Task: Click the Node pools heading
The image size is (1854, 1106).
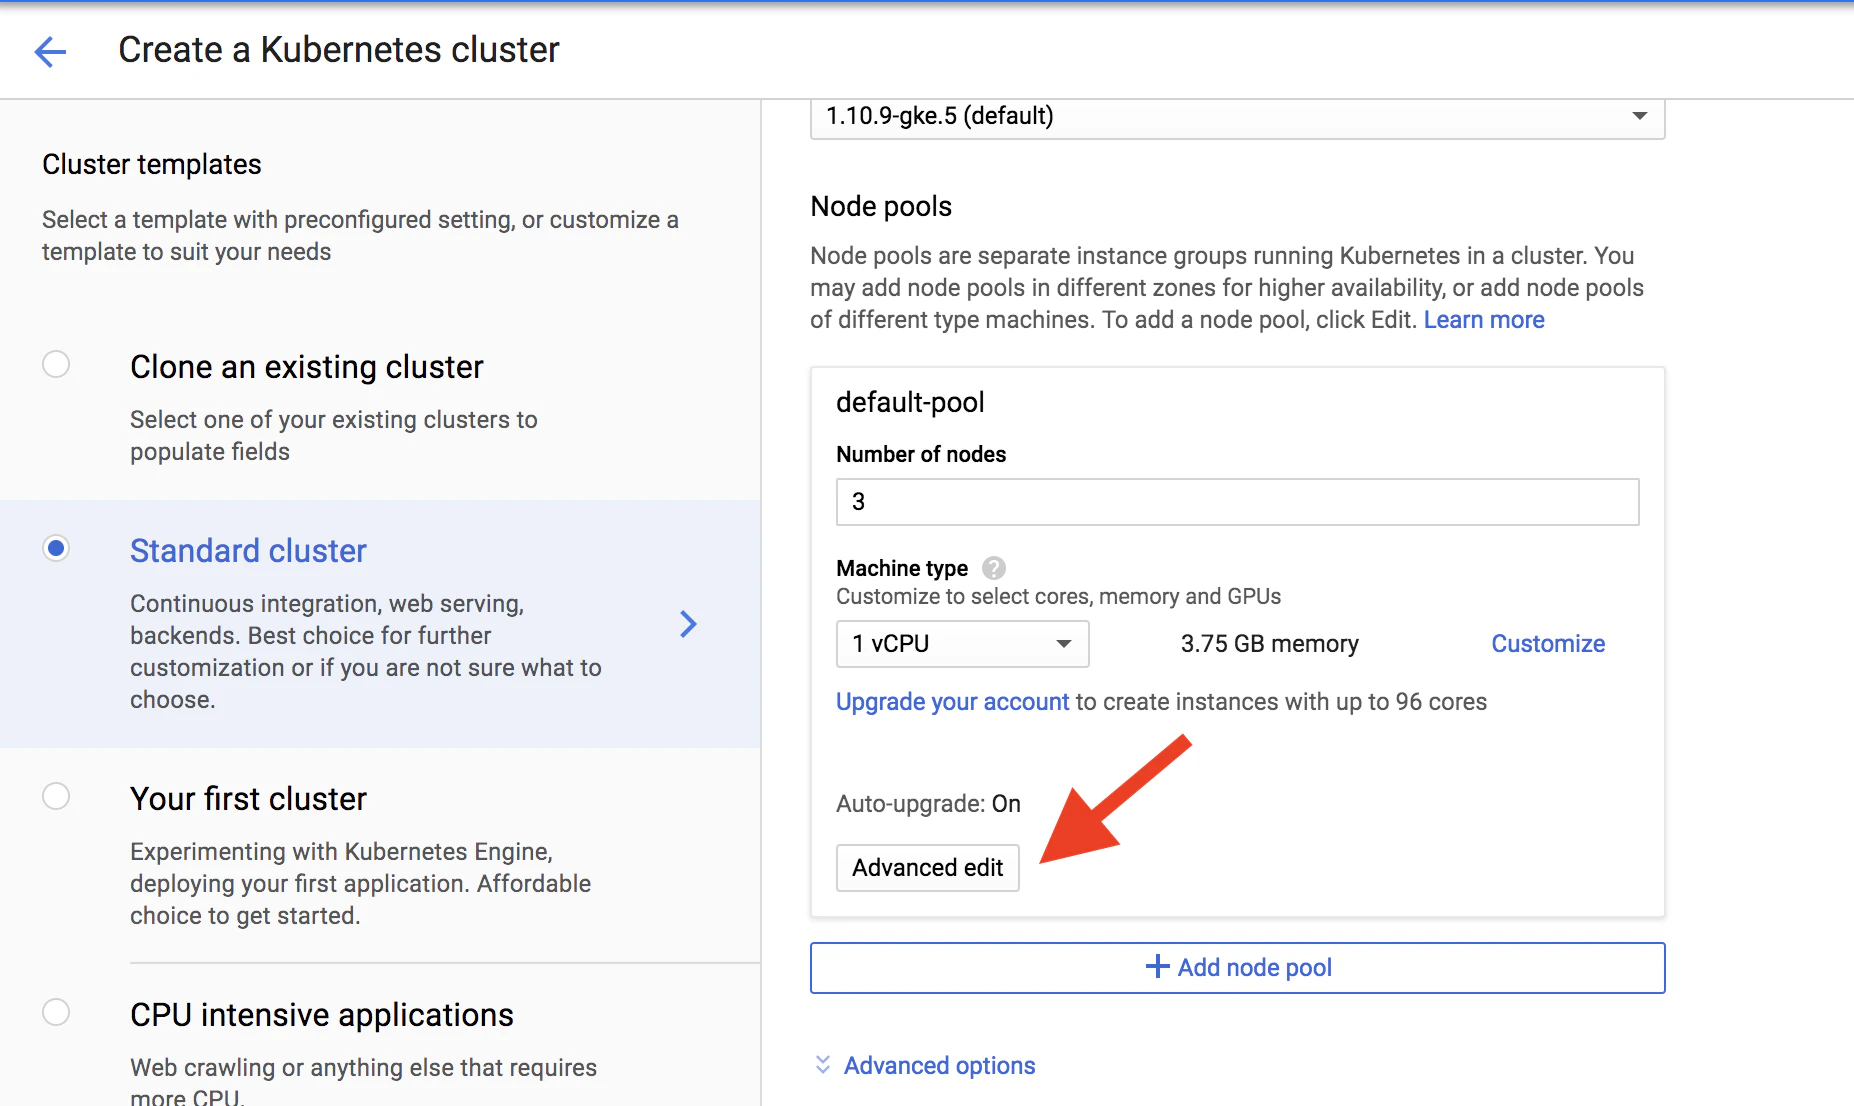Action: coord(881,206)
